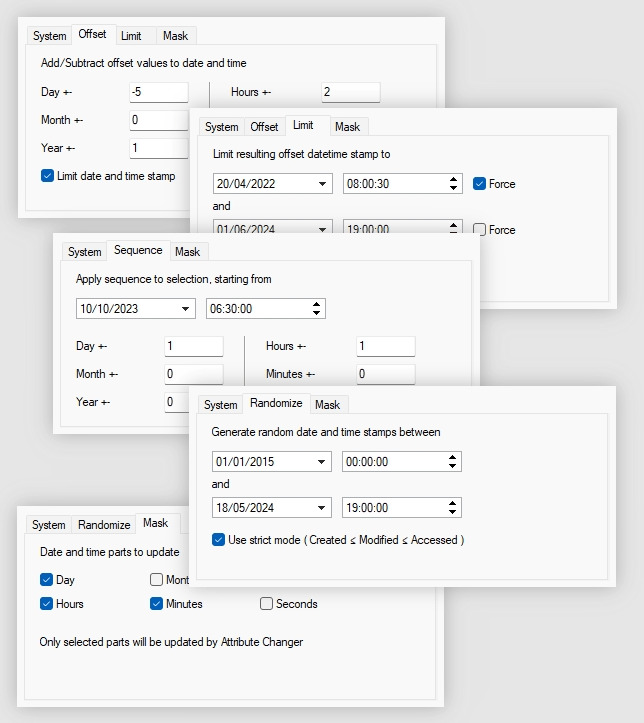This screenshot has height=723, width=644.
Task: Disable Use strict mode checkbox
Action: pyautogui.click(x=219, y=540)
